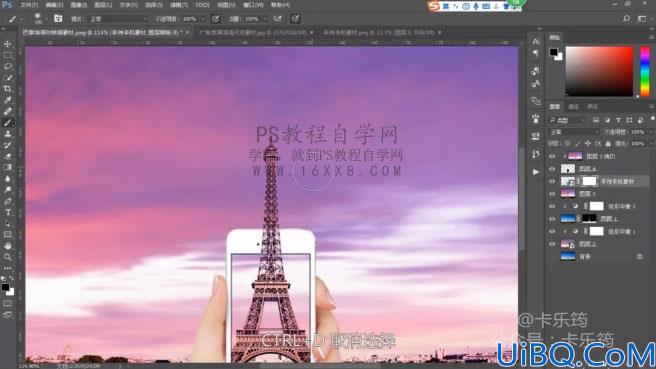Click the Sogou microphone icon
The image size is (656, 369).
click(476, 6)
